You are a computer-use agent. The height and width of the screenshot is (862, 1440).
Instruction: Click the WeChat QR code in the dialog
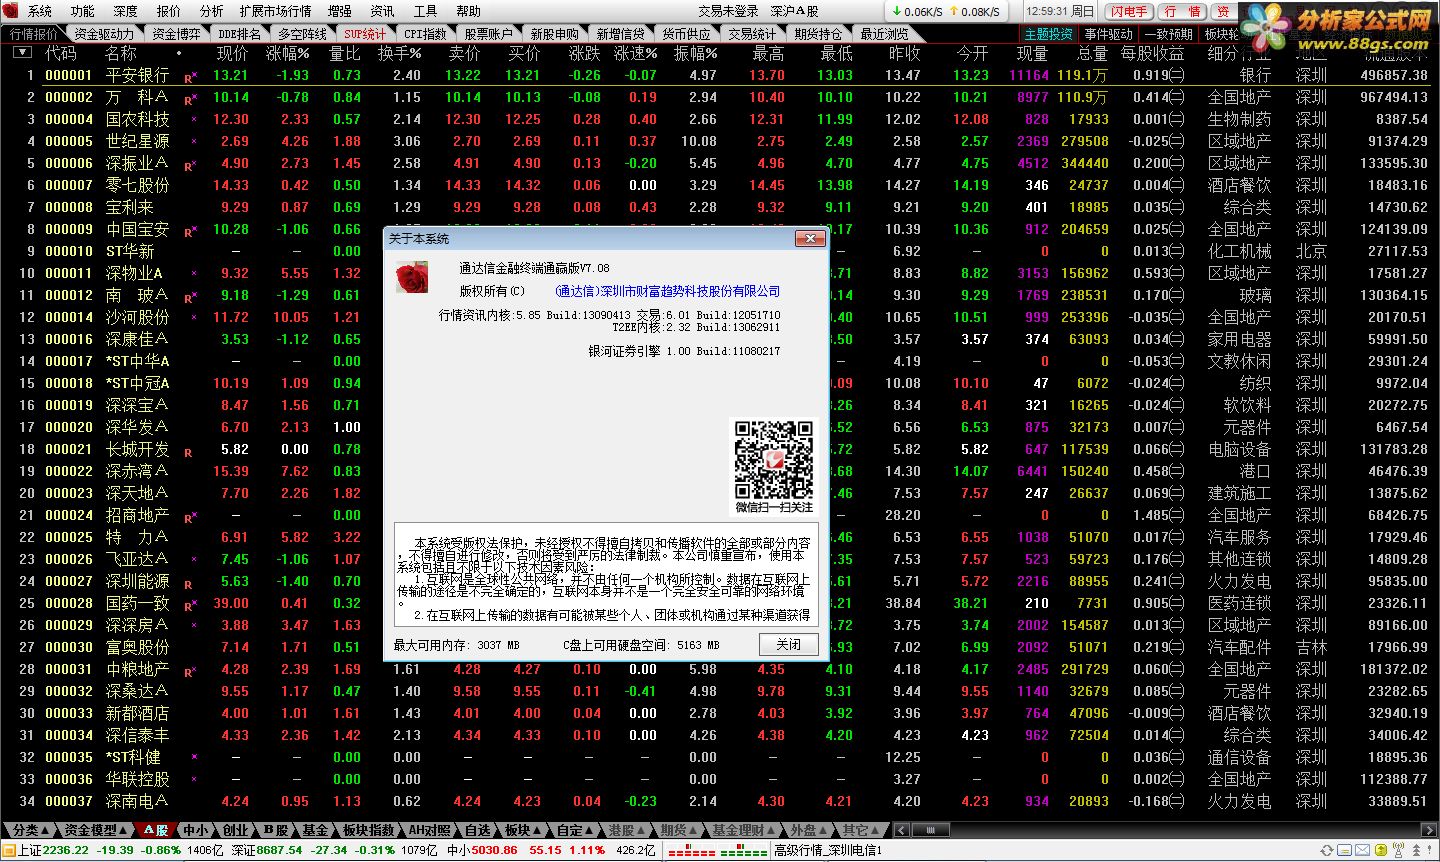774,459
